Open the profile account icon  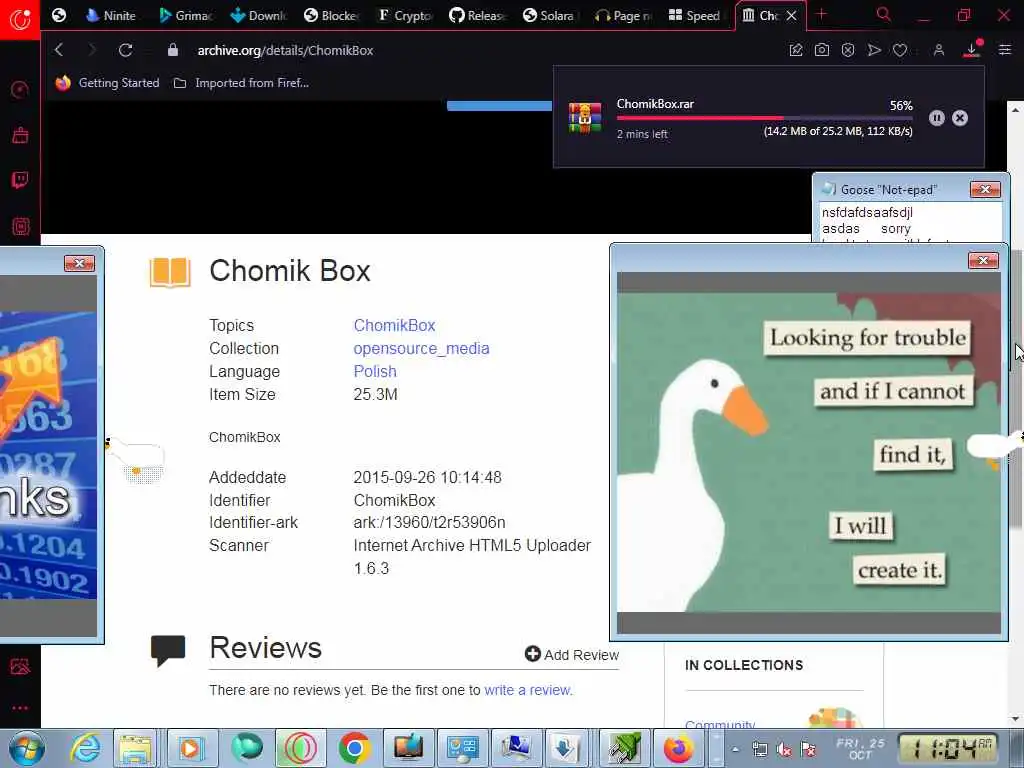coord(938,50)
